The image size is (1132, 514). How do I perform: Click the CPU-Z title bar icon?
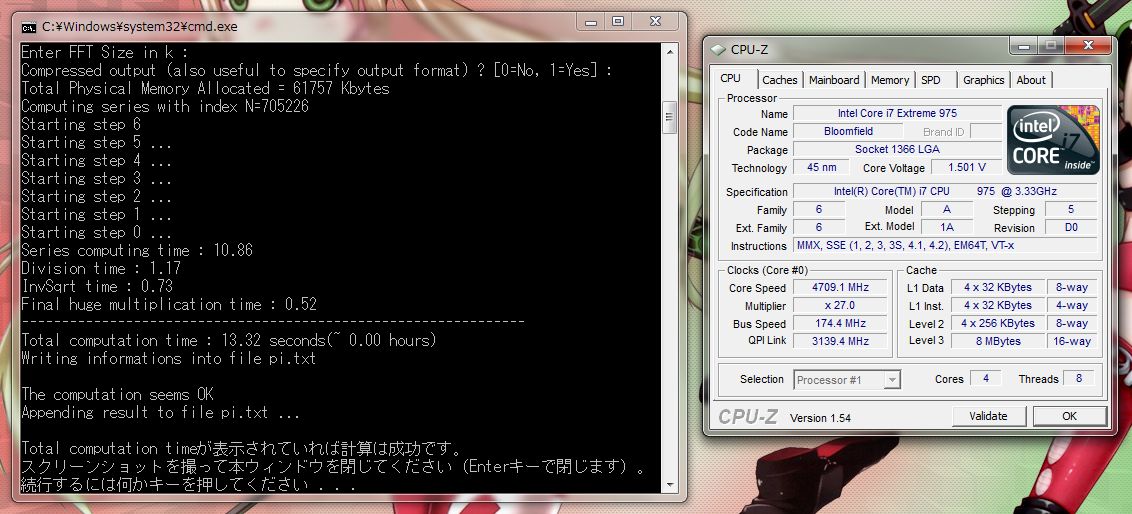coord(718,49)
